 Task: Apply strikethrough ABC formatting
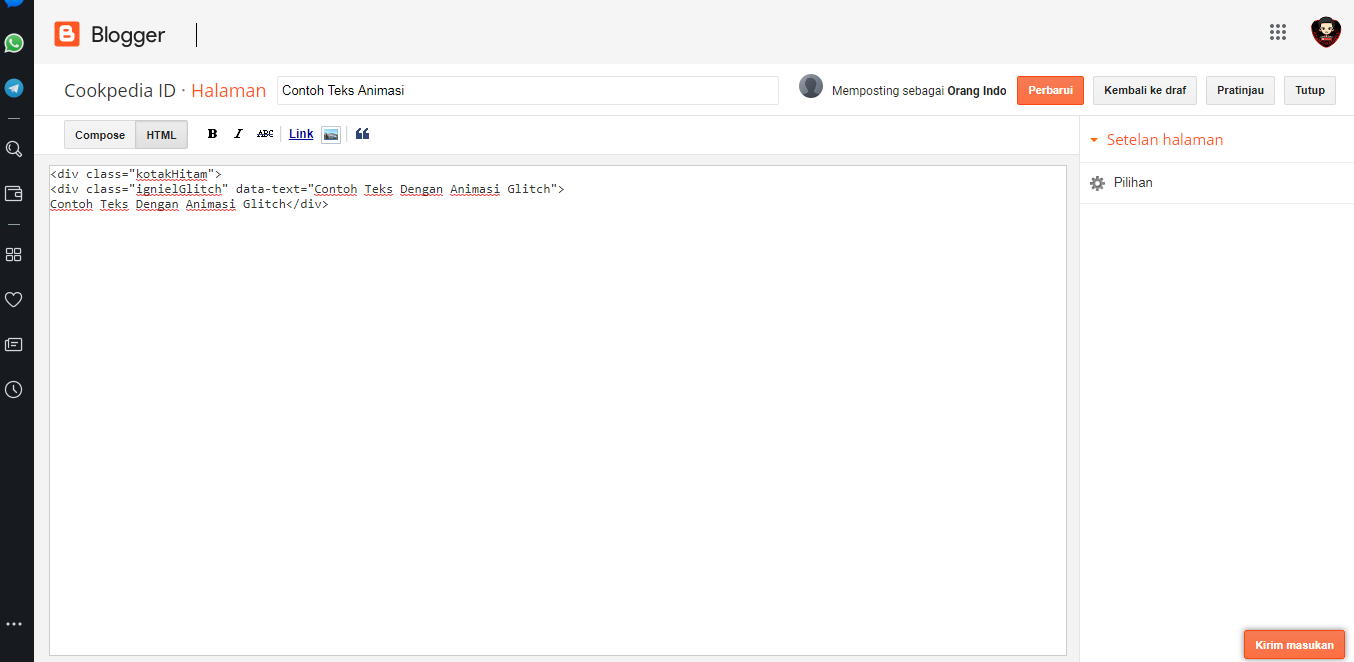265,134
